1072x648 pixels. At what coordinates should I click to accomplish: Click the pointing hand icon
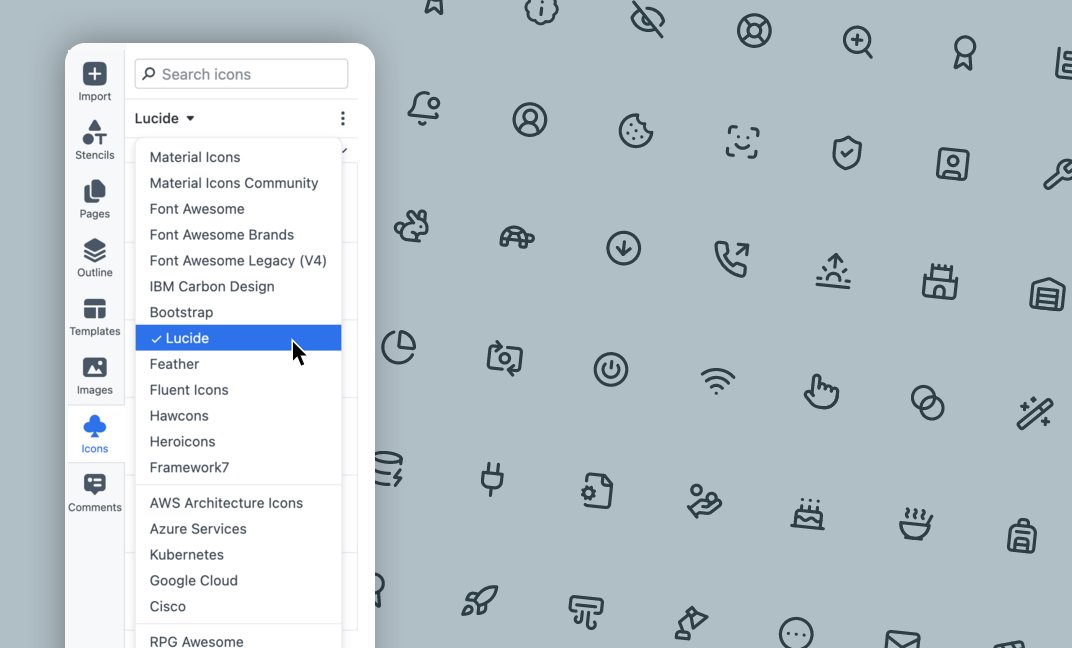821,392
